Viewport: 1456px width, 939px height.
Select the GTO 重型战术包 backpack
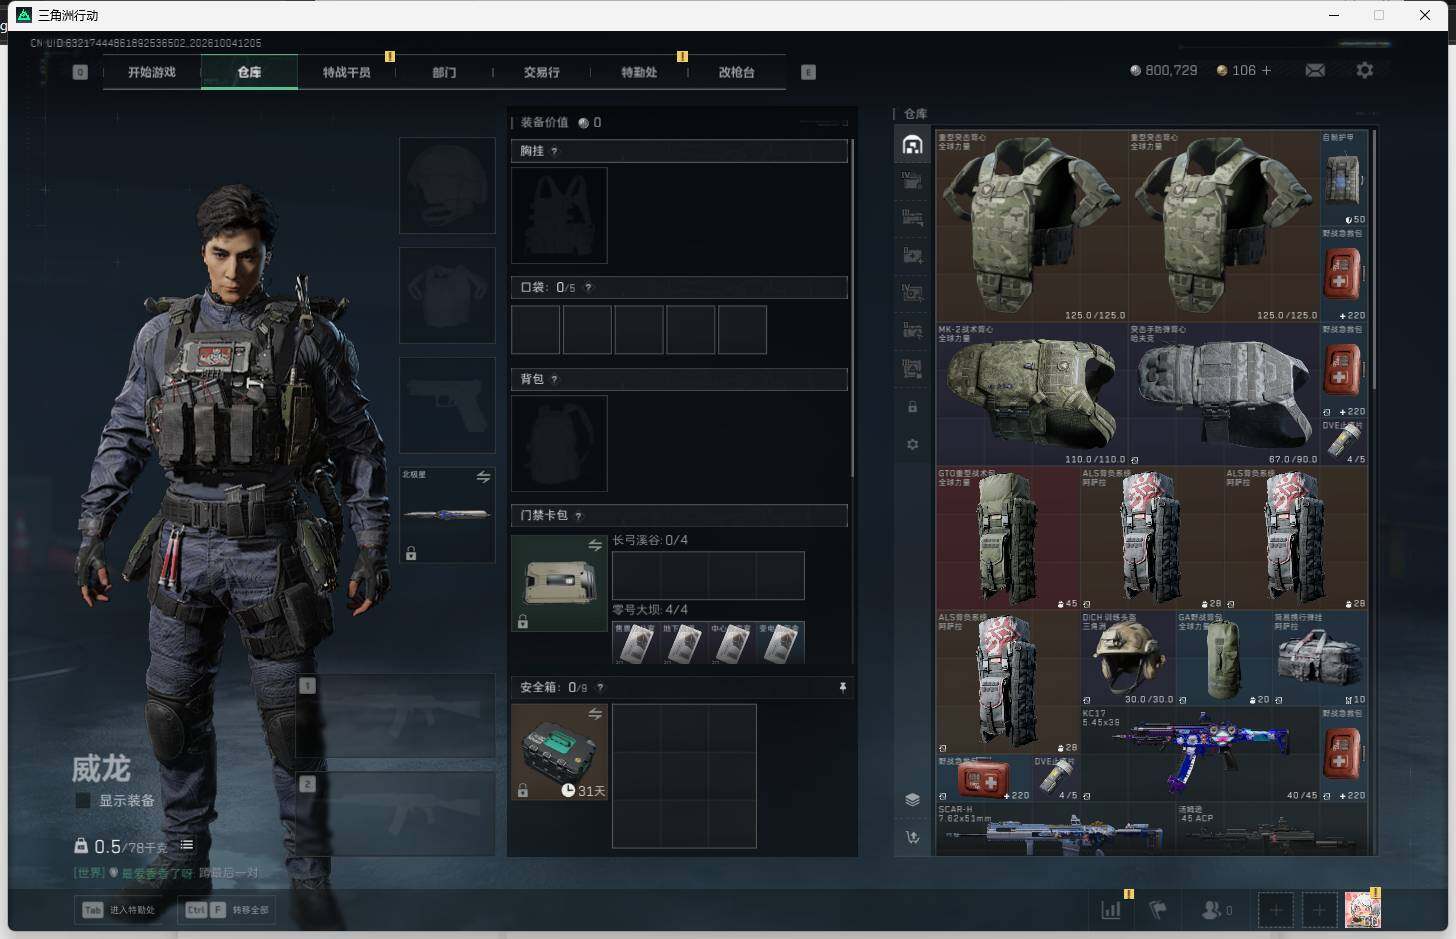tap(1007, 538)
